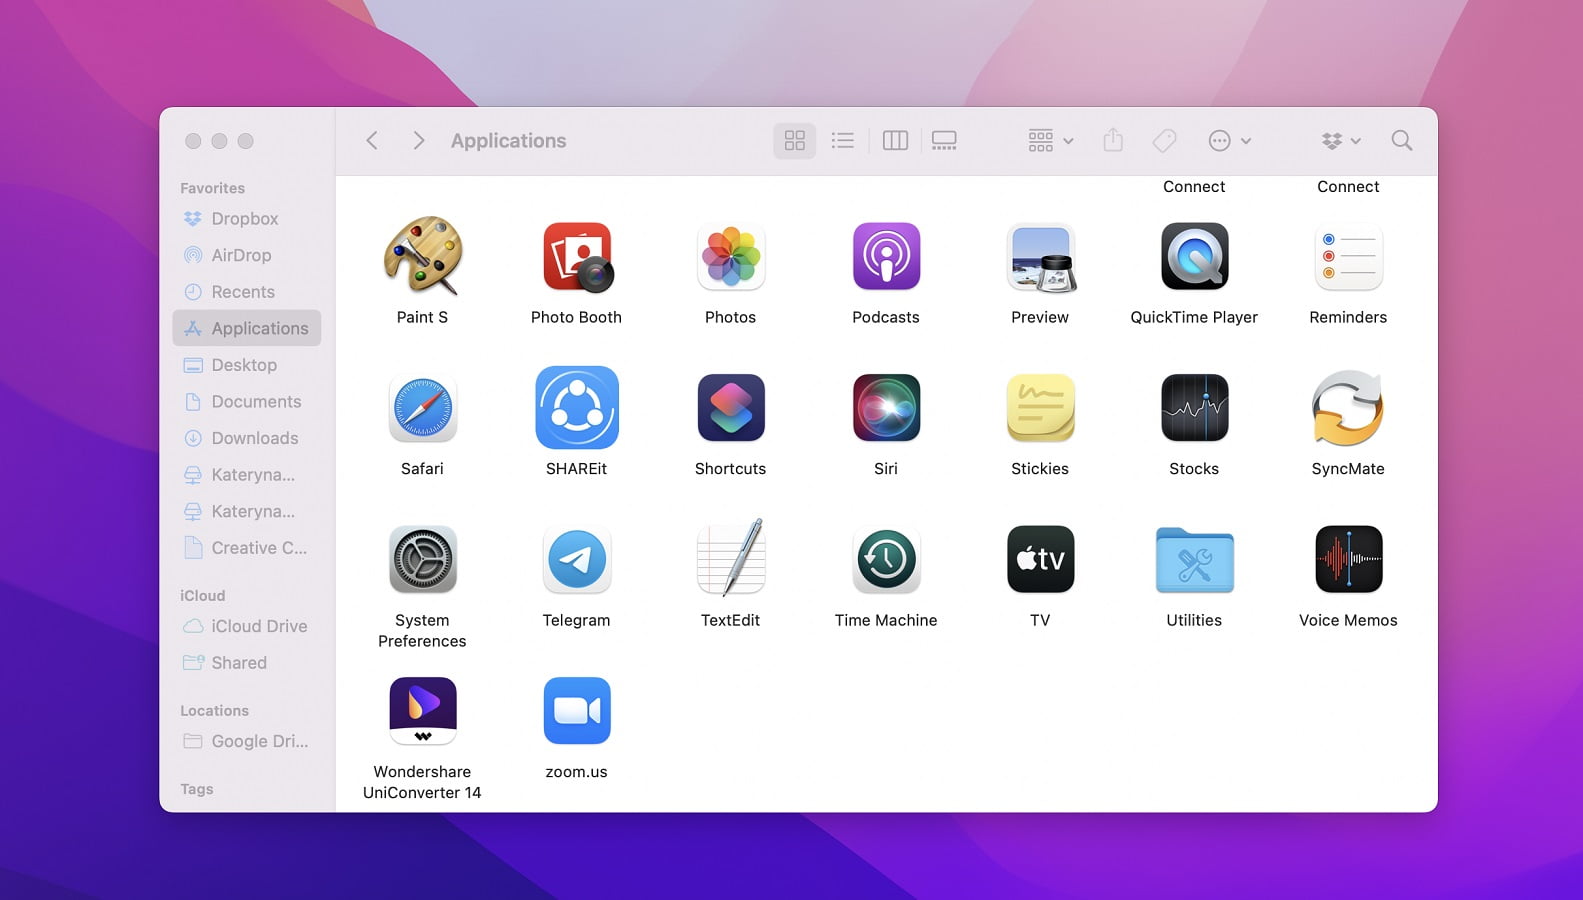Open the Dropbox toolbar dropdown
The image size is (1583, 900).
[x=1340, y=141]
